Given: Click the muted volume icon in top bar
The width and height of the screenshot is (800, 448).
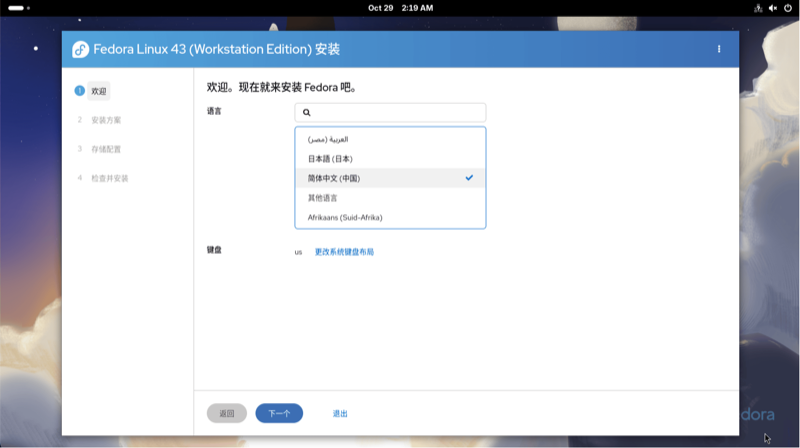Looking at the screenshot, I should click(x=773, y=8).
